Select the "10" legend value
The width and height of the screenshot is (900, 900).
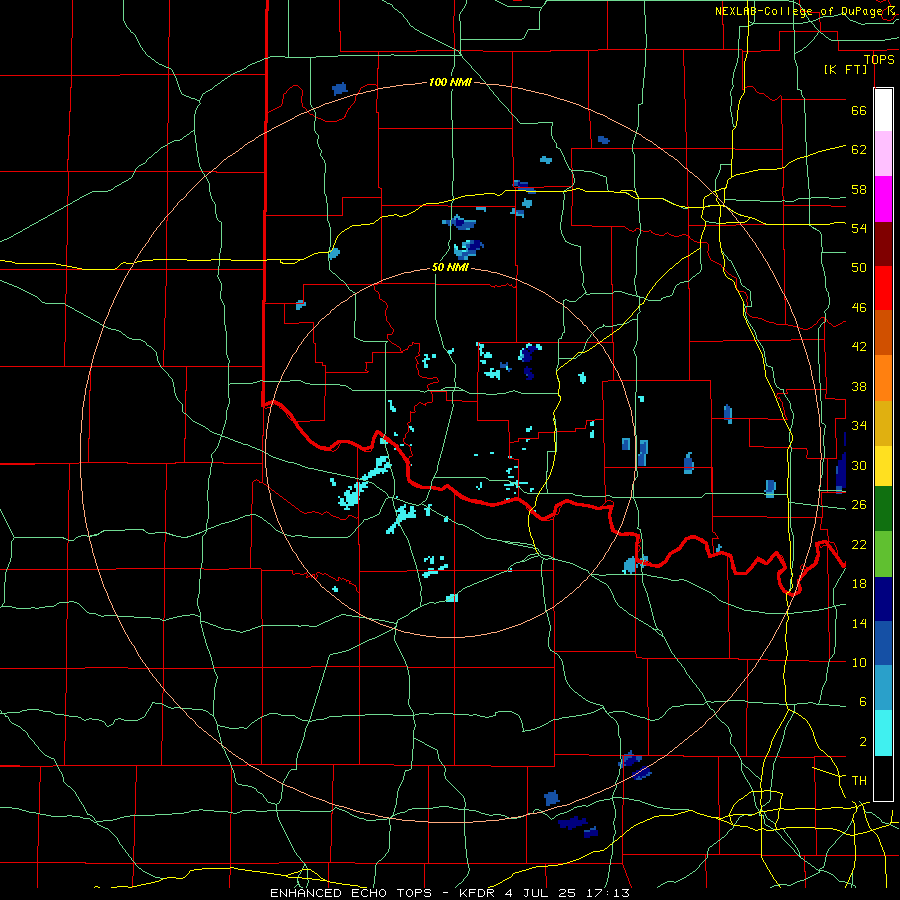[859, 662]
